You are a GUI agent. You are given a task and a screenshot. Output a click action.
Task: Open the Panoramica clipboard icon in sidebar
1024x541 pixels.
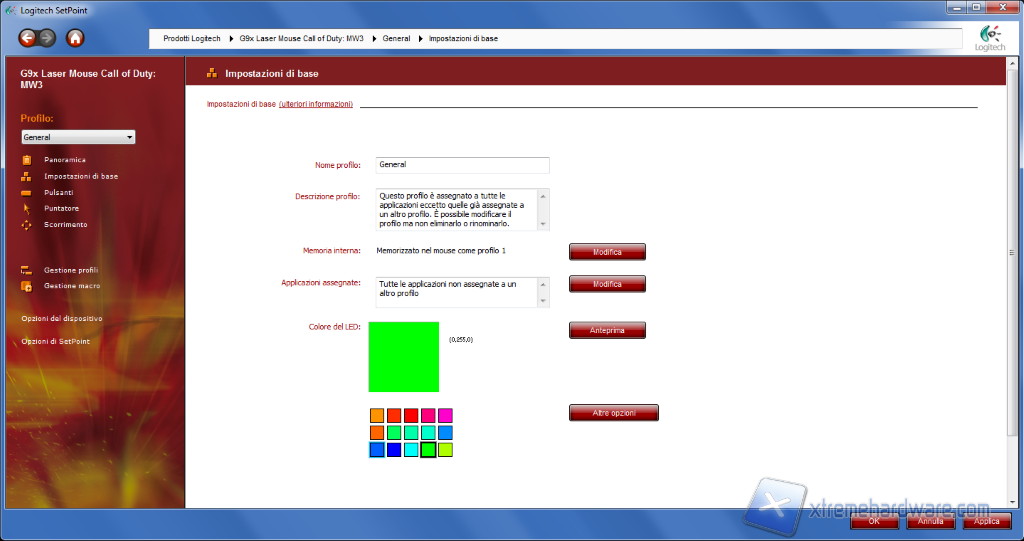[x=26, y=160]
